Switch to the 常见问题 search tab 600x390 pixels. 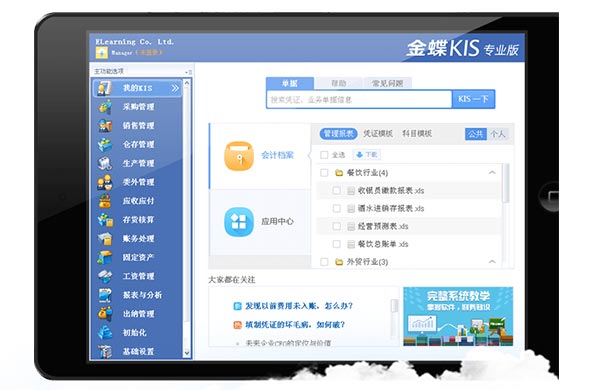click(387, 83)
